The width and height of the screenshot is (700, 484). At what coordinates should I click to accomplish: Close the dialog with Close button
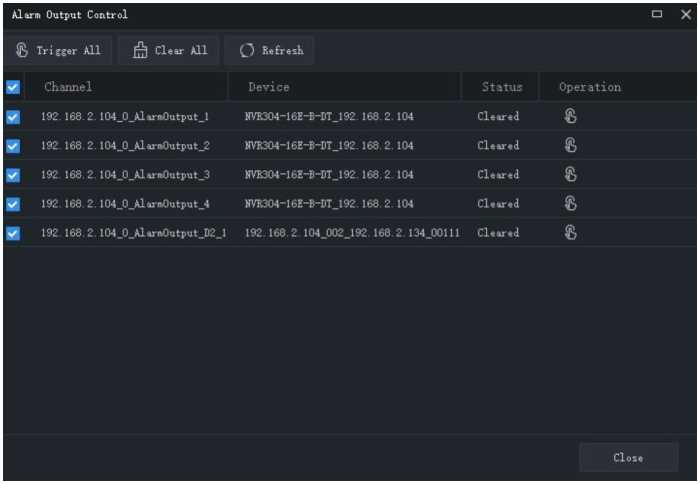628,457
